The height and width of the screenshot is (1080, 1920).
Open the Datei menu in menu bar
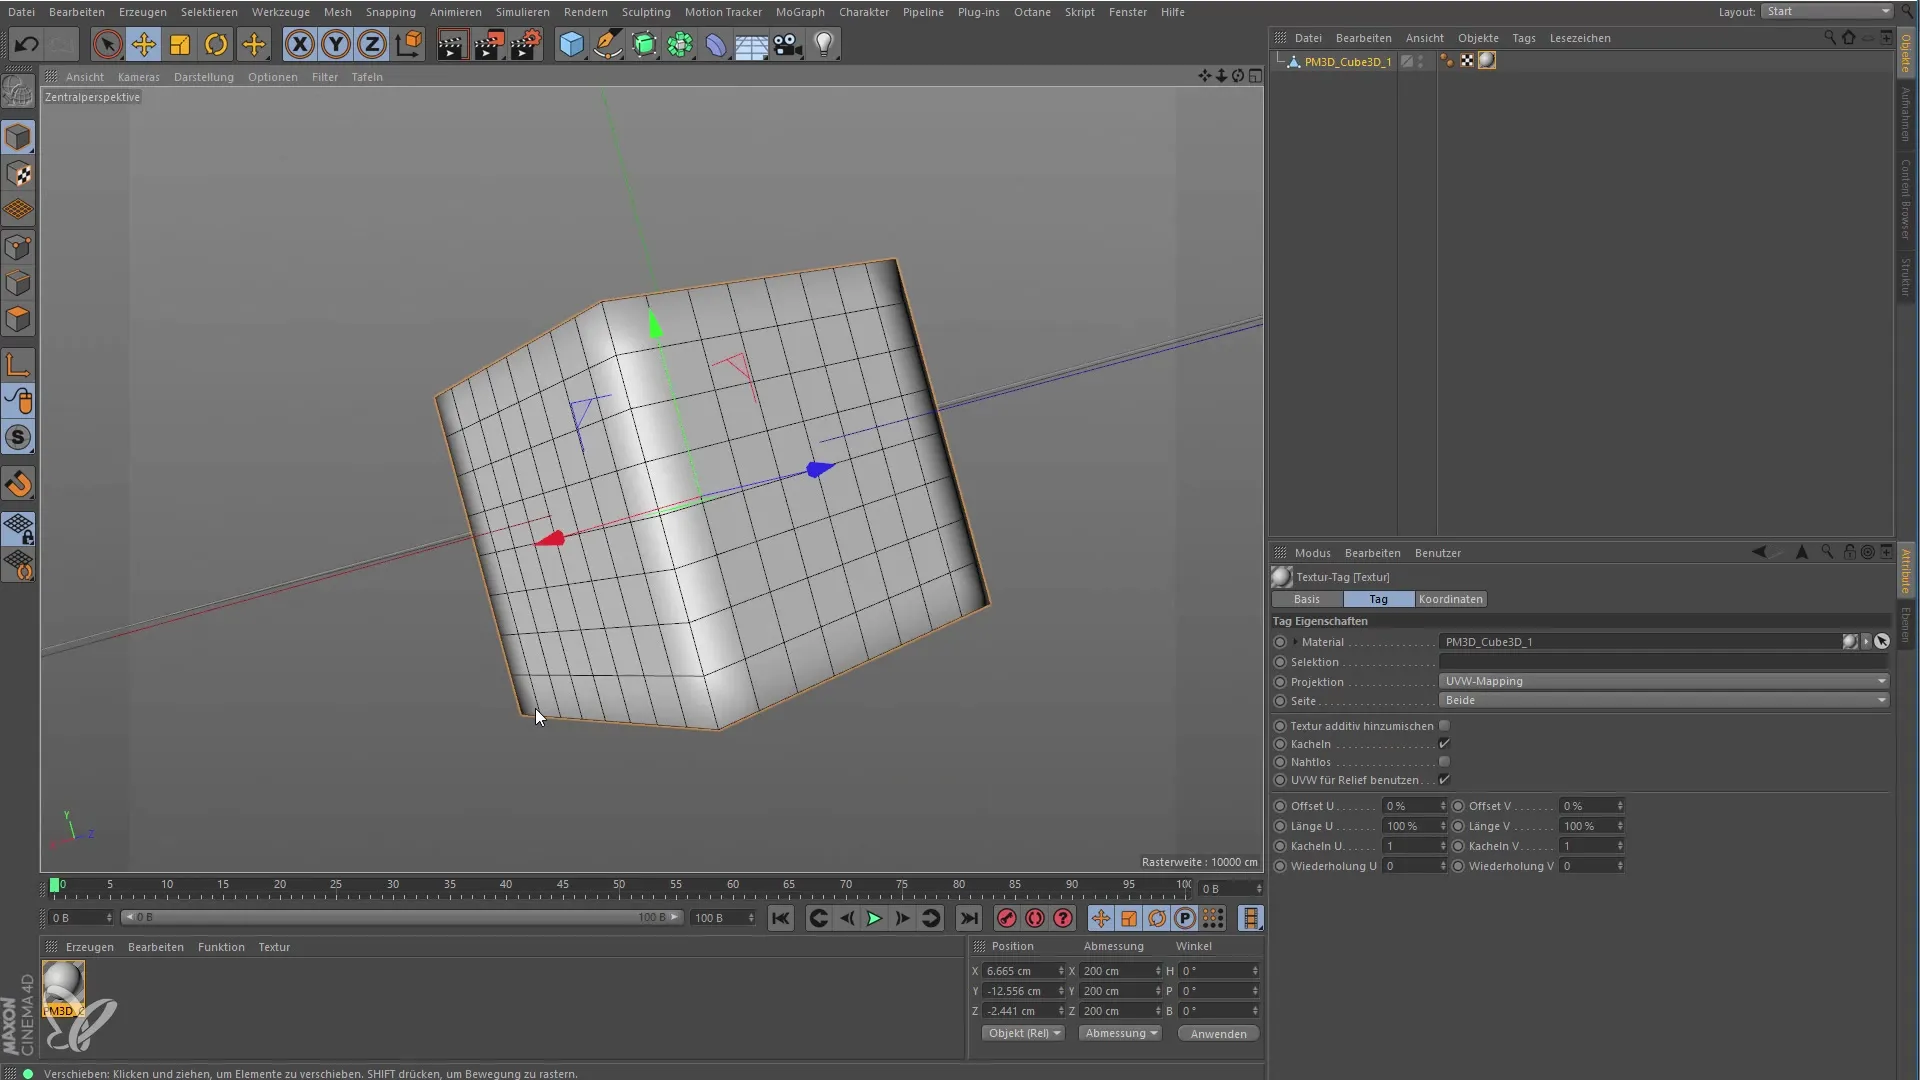(x=21, y=12)
